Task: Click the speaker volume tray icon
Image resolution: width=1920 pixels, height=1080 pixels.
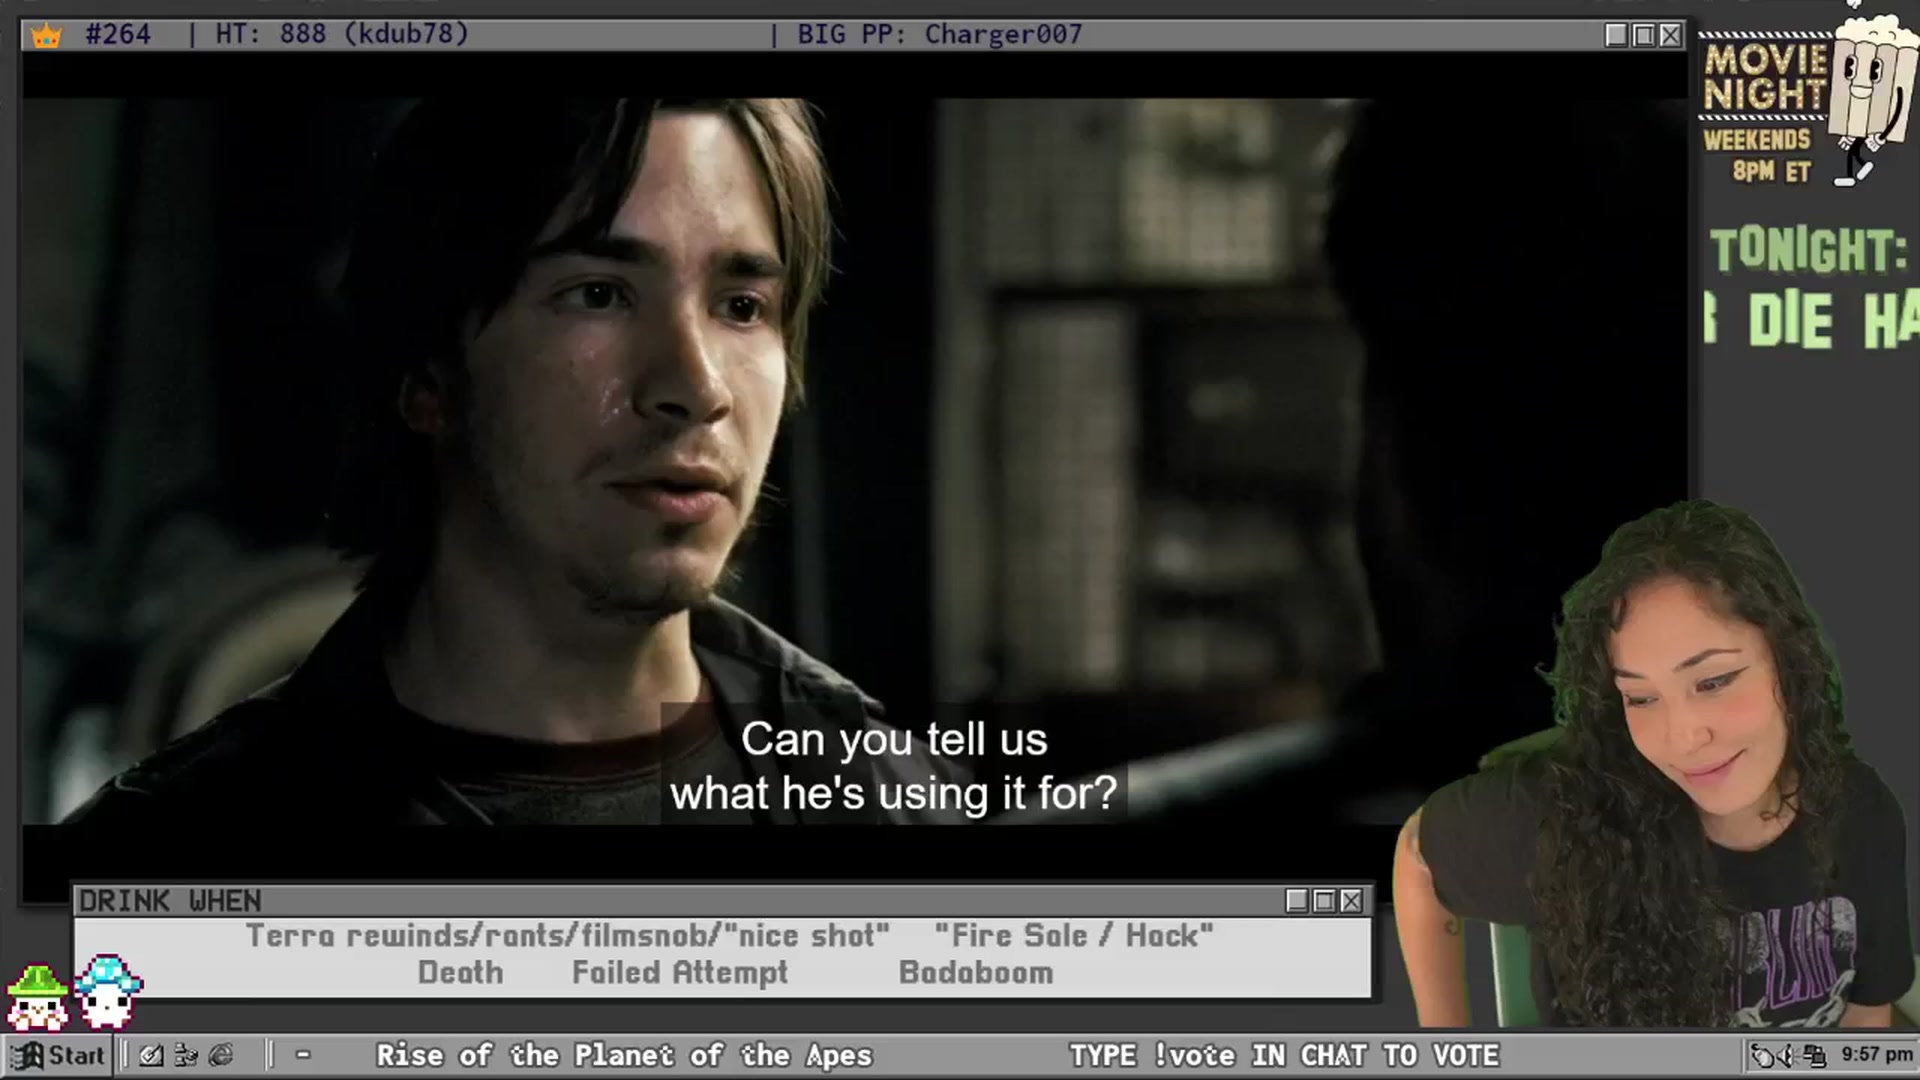Action: click(x=1790, y=1055)
